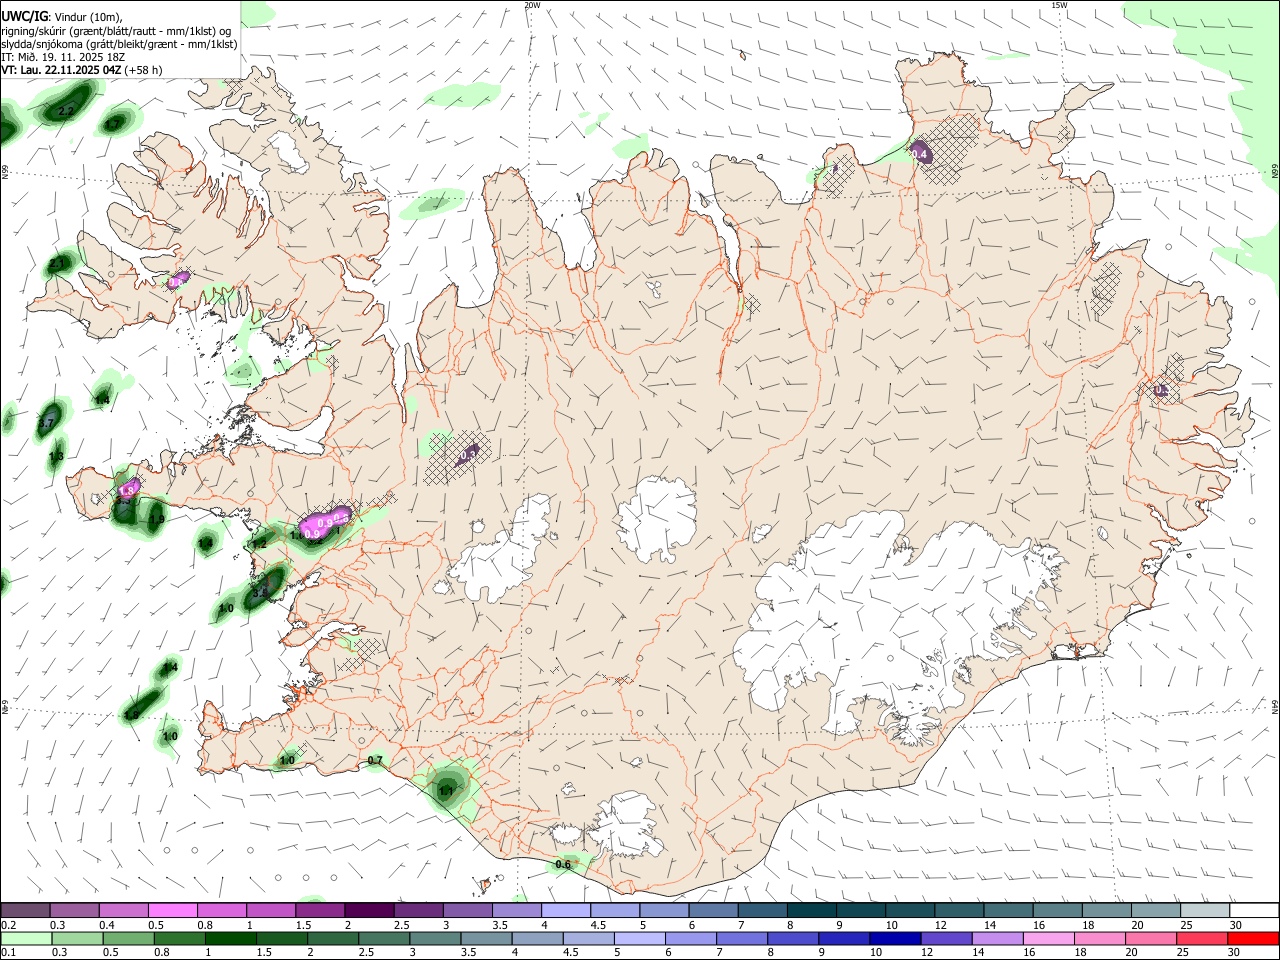Click the 0.4 snow value in north
This screenshot has width=1280, height=960.
click(x=920, y=154)
